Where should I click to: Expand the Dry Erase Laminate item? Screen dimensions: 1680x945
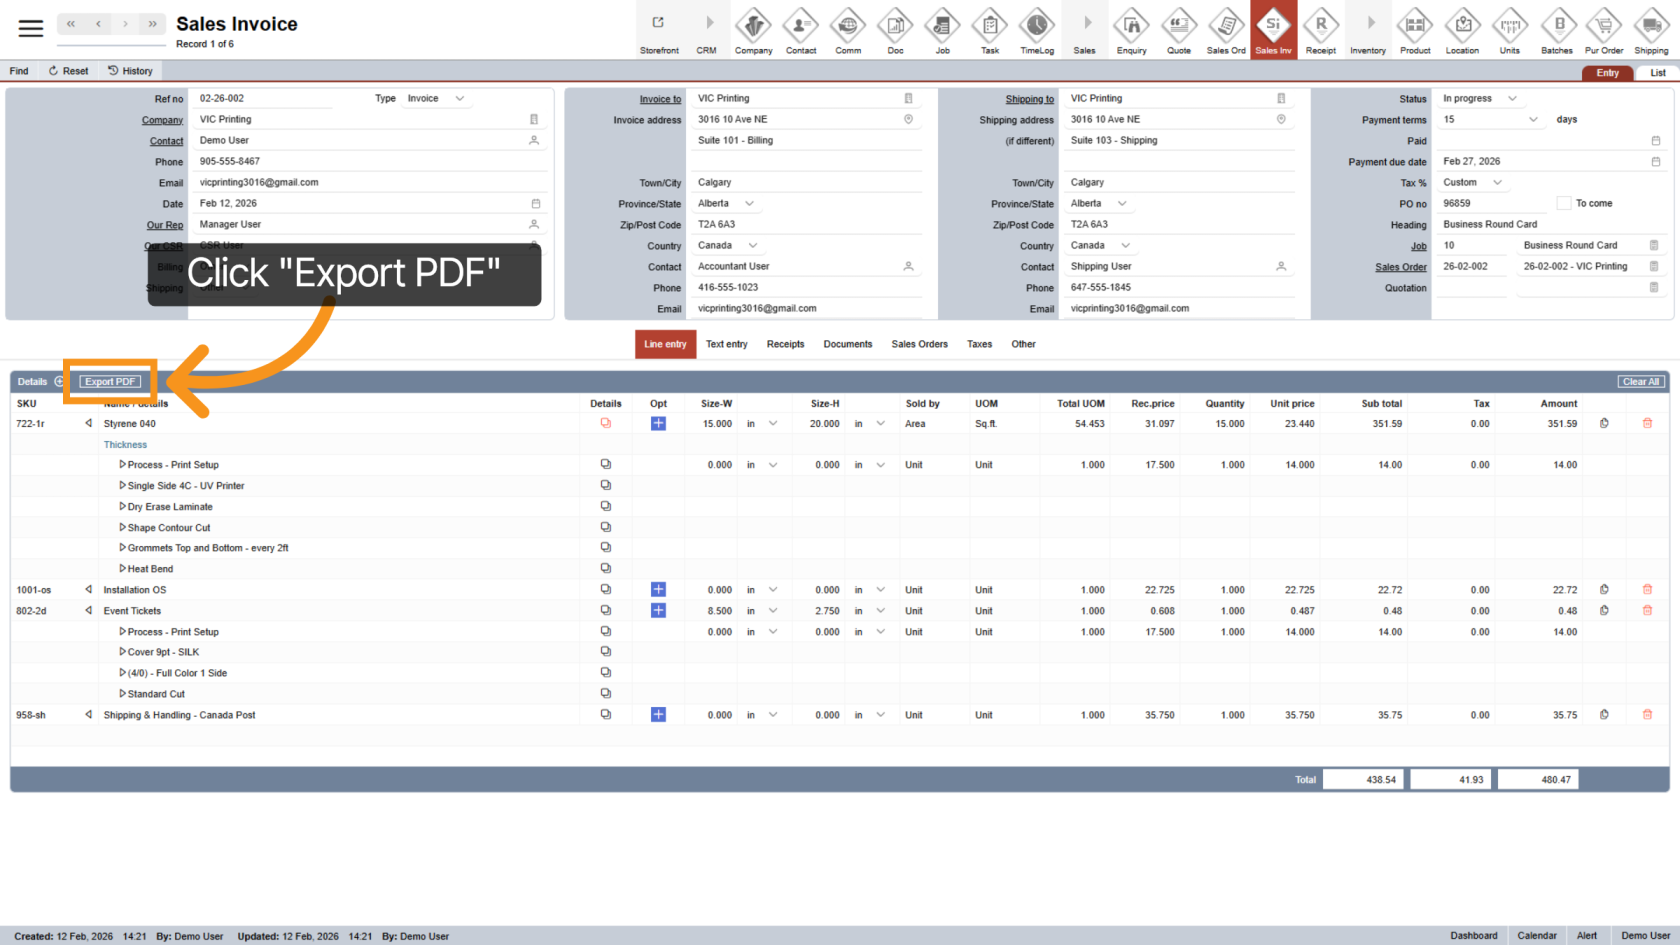click(123, 507)
